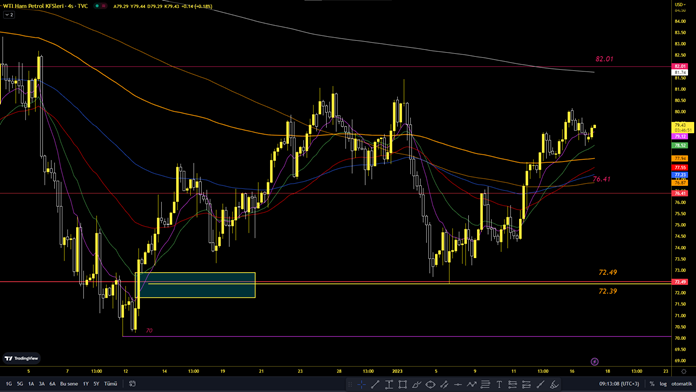The height and width of the screenshot is (392, 696).
Task: Select the parallel channel tool
Action: pyautogui.click(x=444, y=384)
